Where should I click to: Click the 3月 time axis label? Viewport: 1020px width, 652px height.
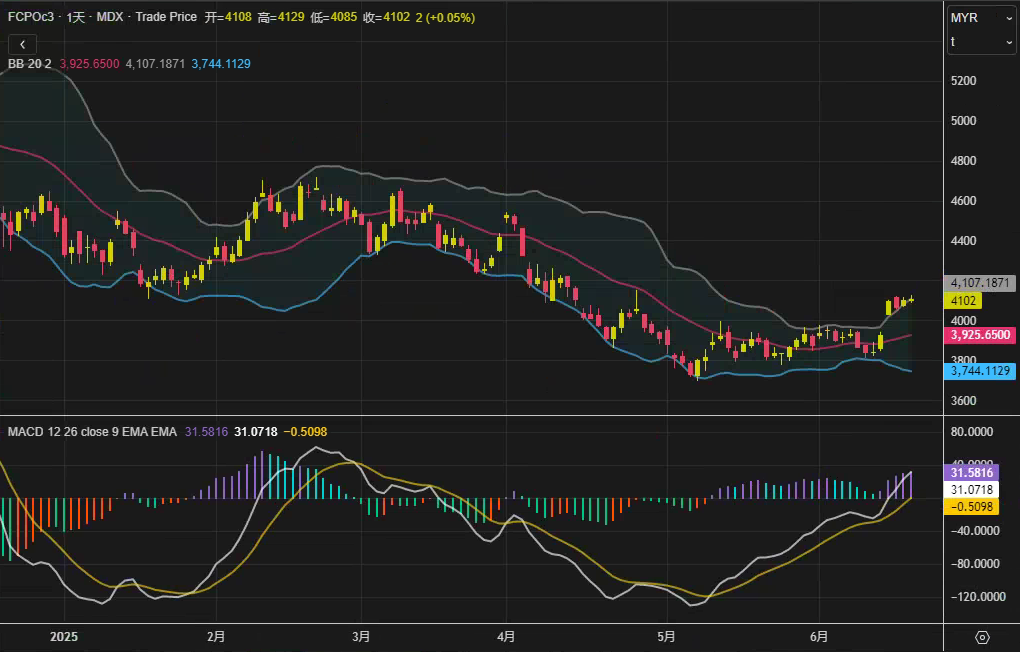pos(361,636)
